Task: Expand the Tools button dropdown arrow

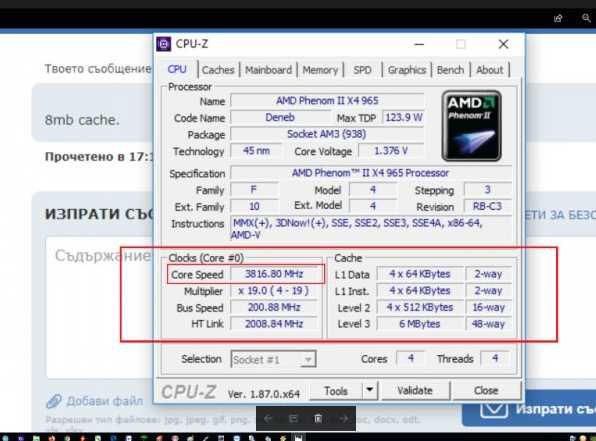Action: pyautogui.click(x=369, y=391)
